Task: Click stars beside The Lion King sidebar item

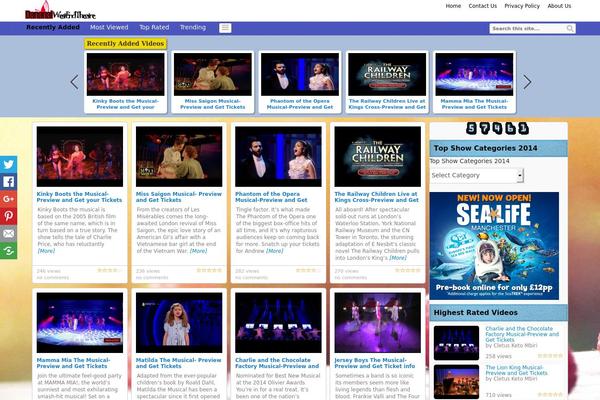Action: [550, 395]
